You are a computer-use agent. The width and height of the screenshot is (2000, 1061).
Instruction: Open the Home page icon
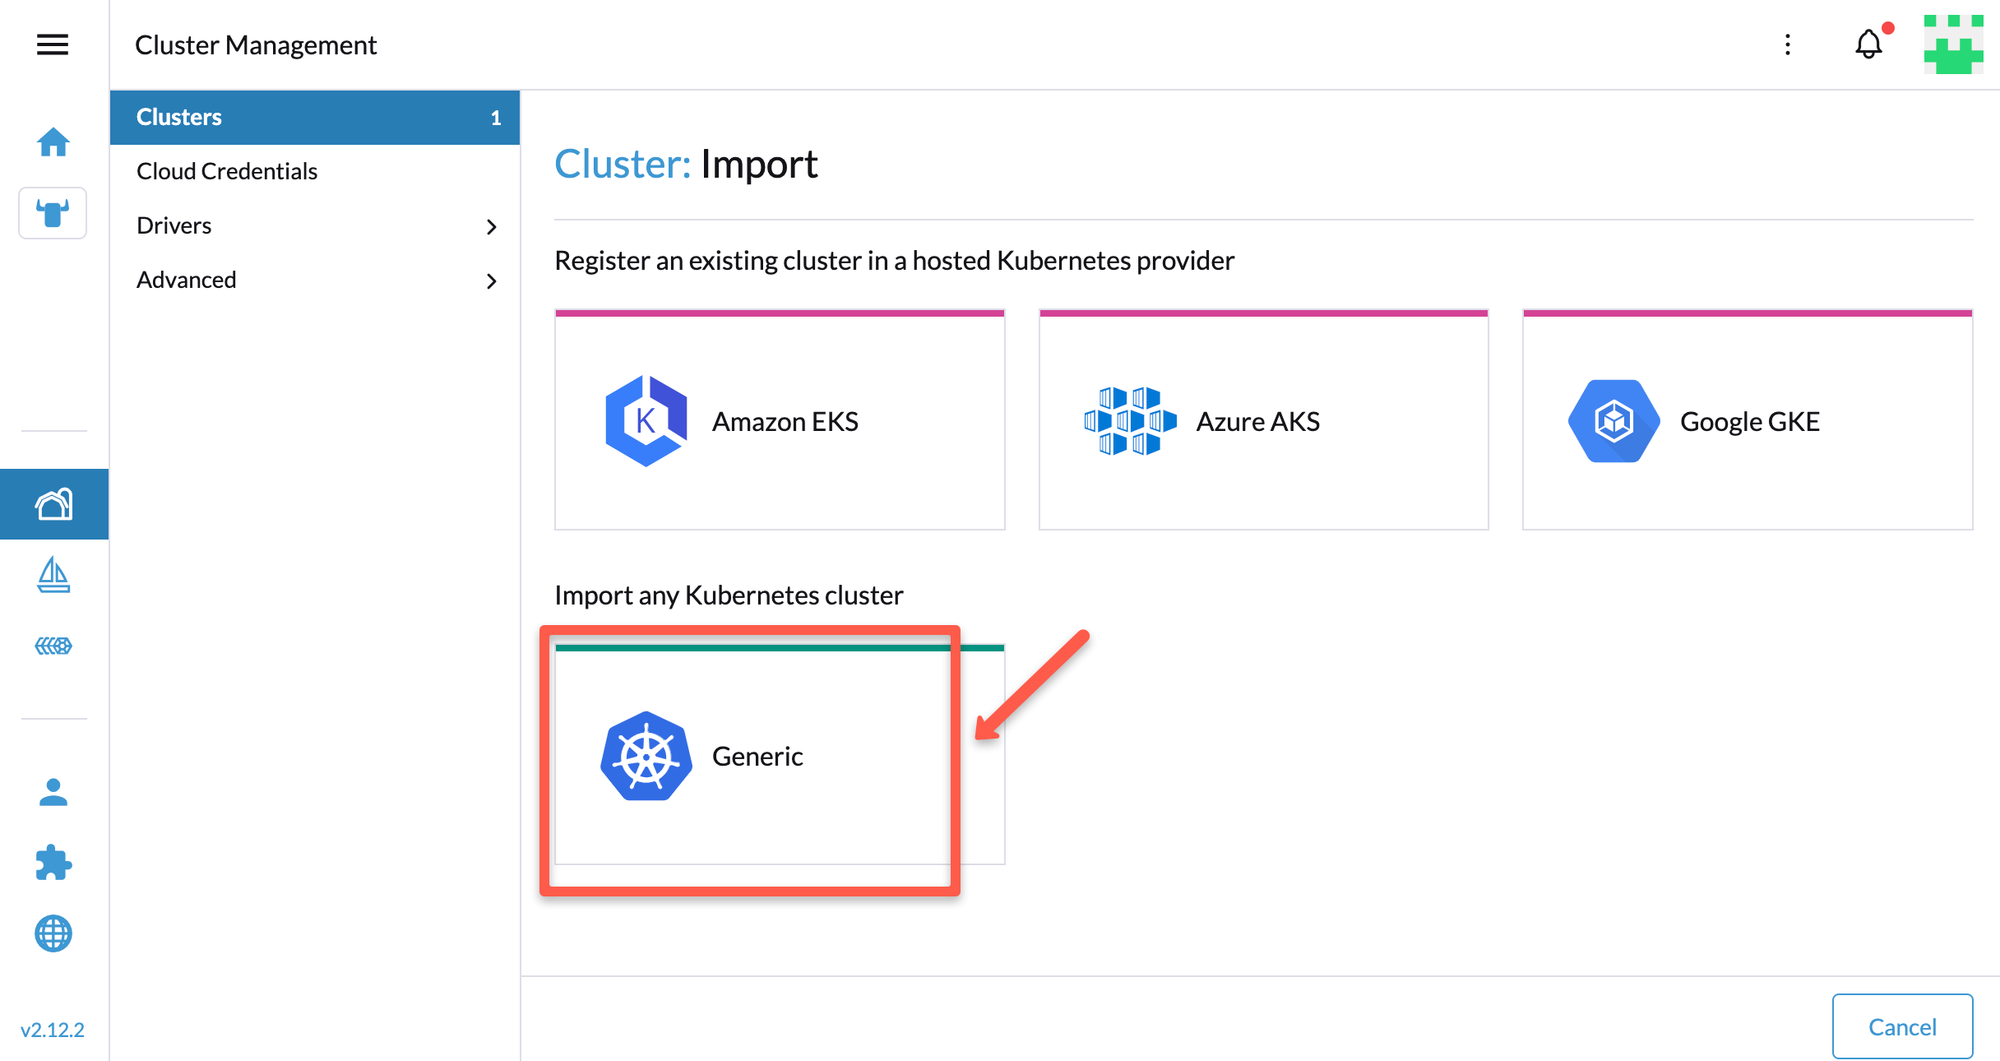pyautogui.click(x=52, y=142)
